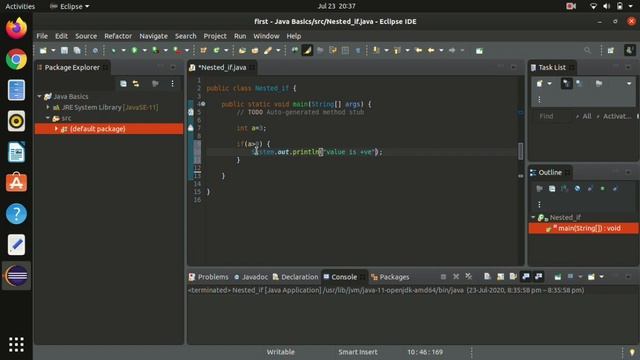Expand the JRE System Library node
This screenshot has width=640, height=360.
coord(48,107)
